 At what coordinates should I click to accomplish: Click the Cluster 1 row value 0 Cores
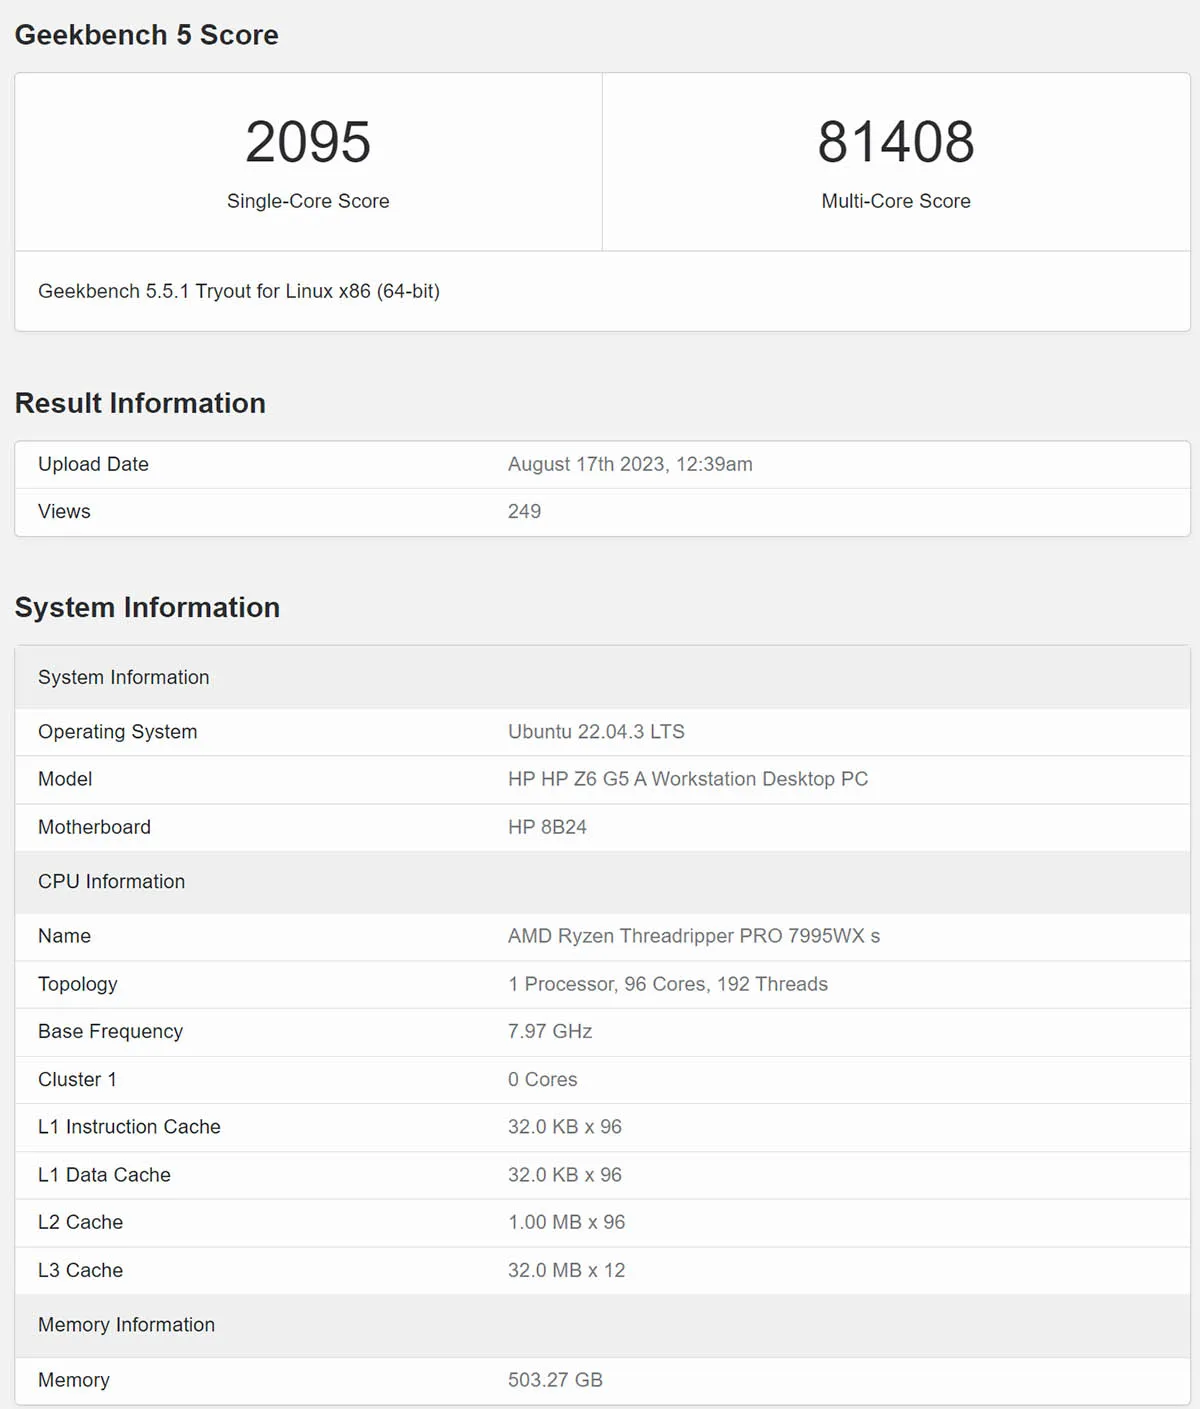[x=543, y=1079]
